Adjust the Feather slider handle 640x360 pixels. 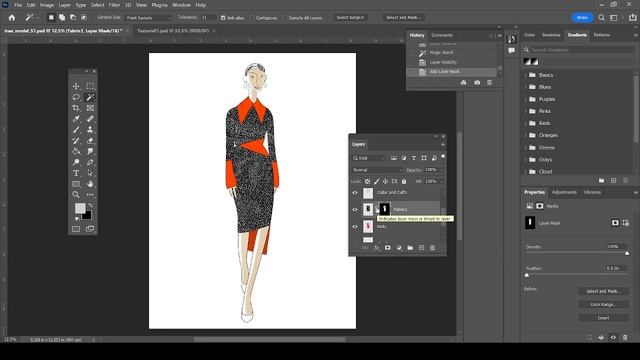[x=527, y=275]
